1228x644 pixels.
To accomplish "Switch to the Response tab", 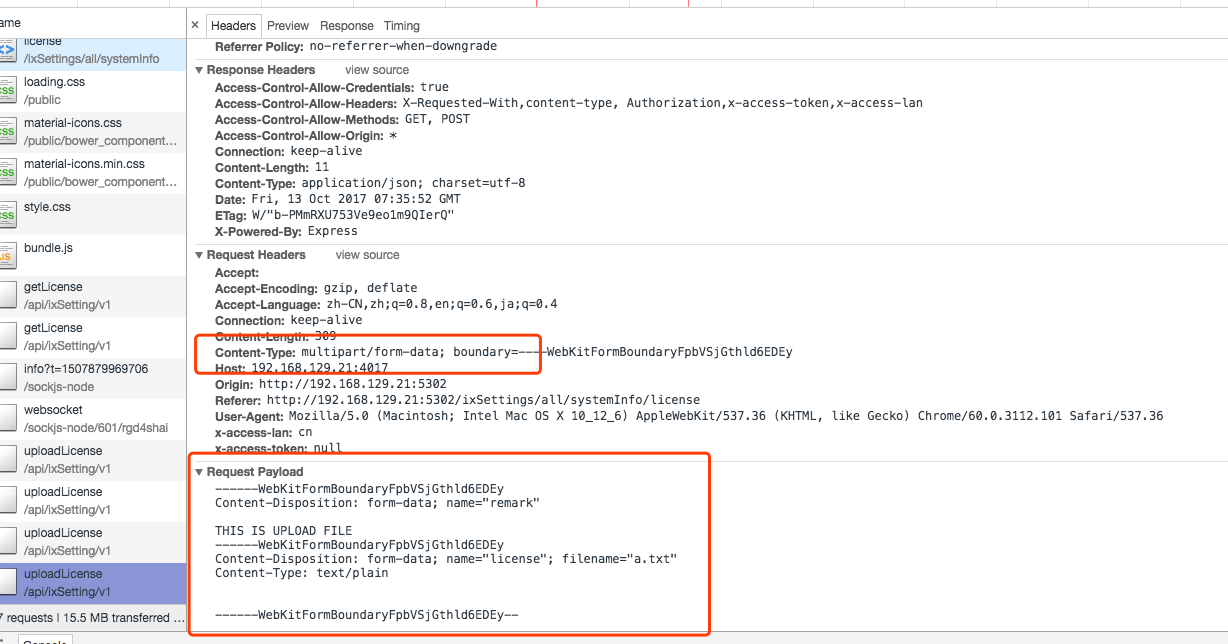I will pos(346,25).
